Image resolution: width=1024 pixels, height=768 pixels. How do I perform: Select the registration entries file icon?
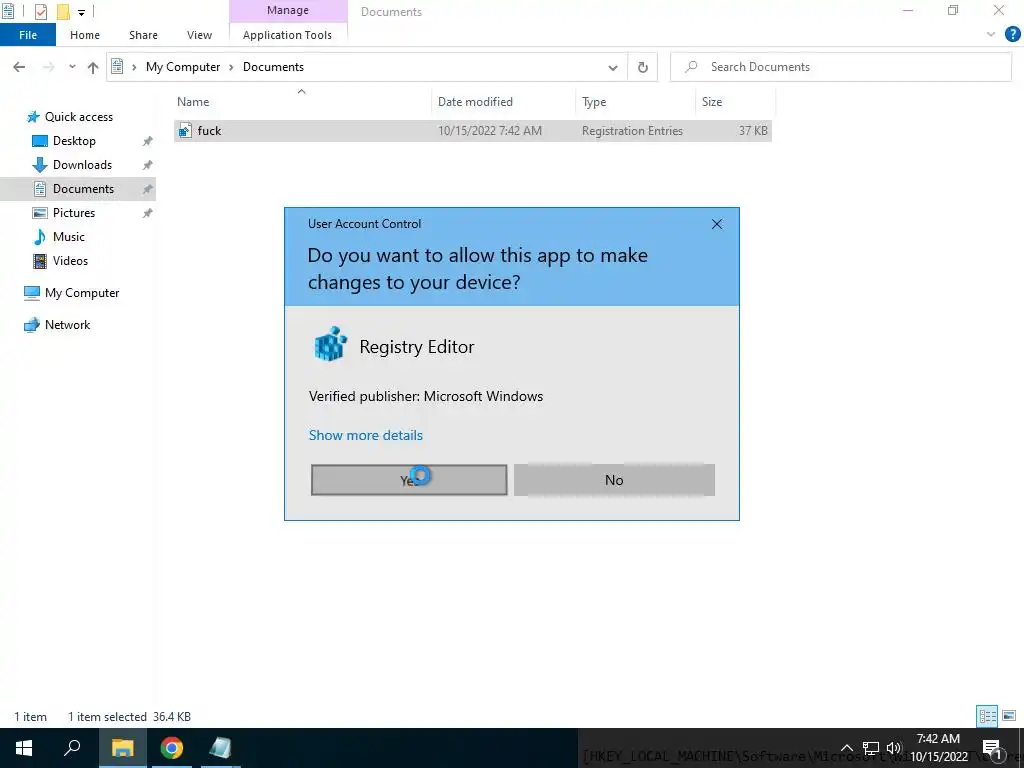(185, 131)
